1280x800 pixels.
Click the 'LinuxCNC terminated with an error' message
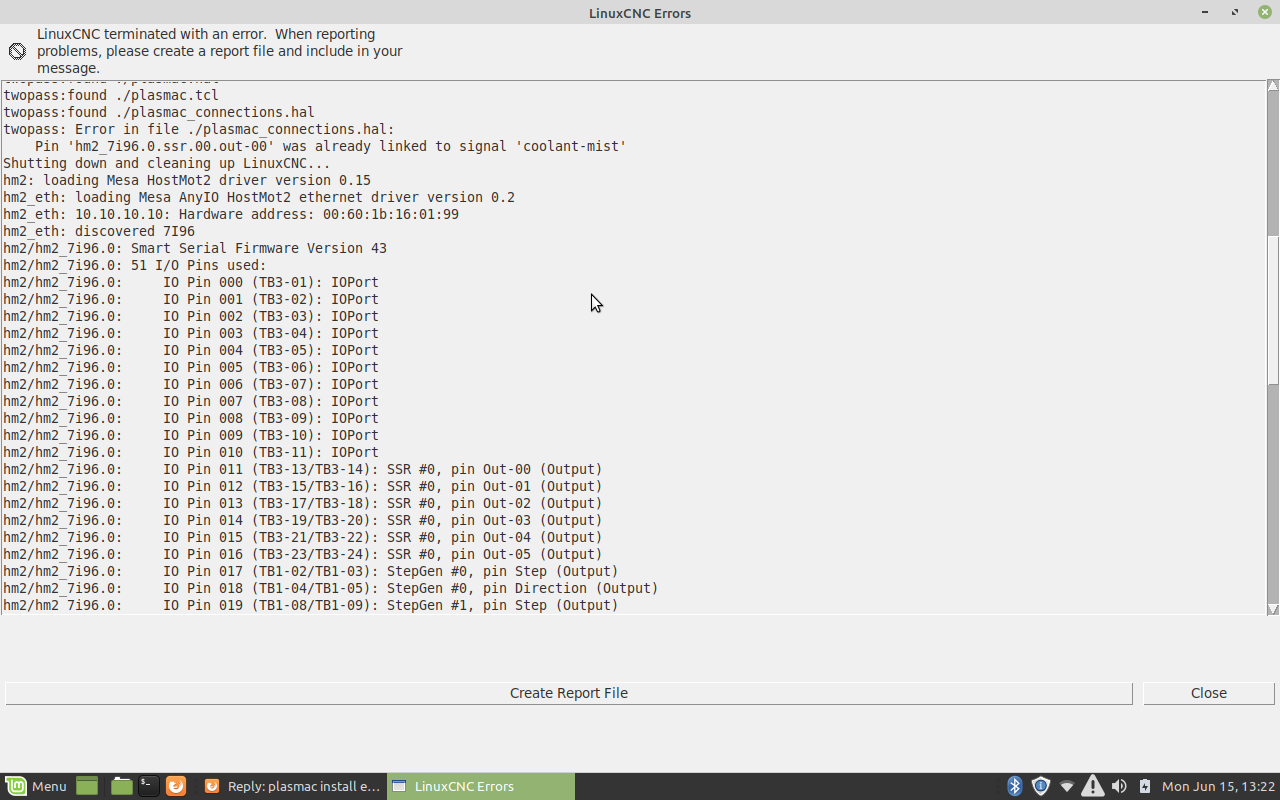tap(220, 51)
